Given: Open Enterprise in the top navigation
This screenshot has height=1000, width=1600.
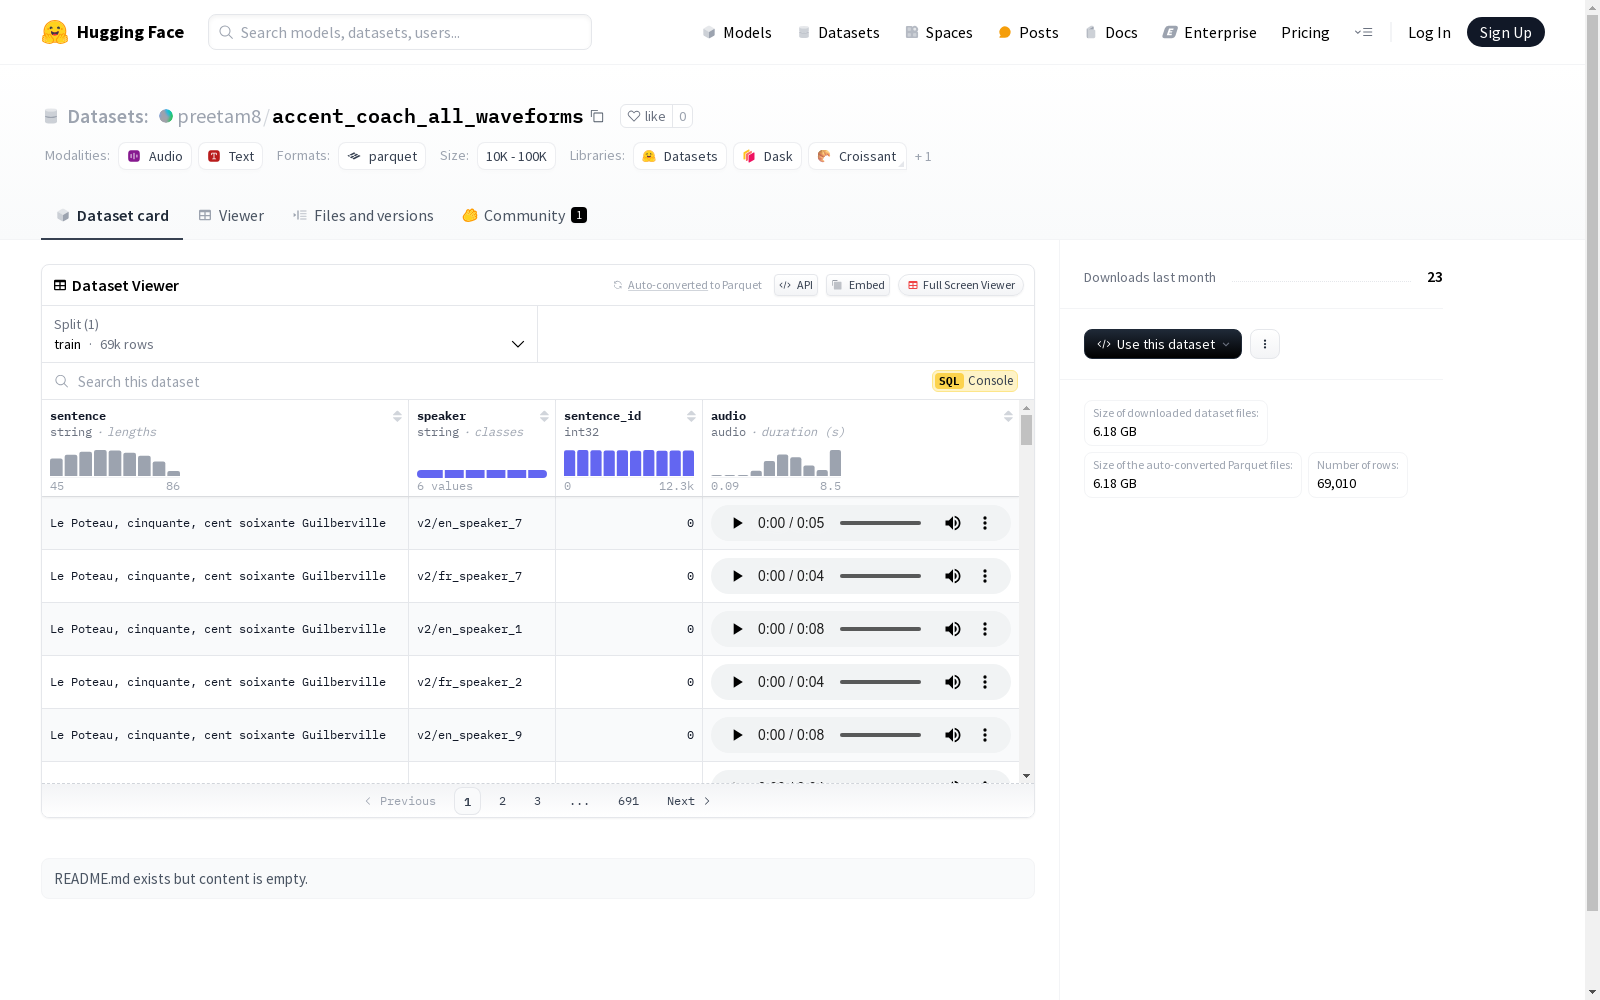Looking at the screenshot, I should click(x=1210, y=32).
